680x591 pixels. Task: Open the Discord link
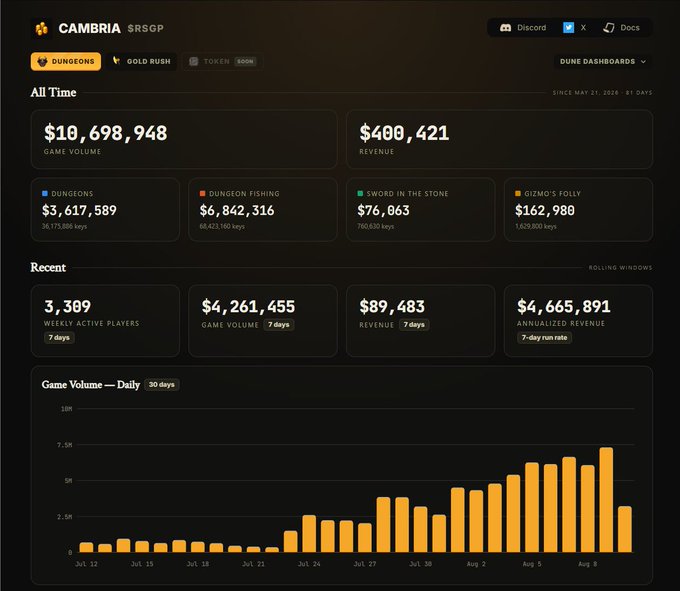pos(523,28)
